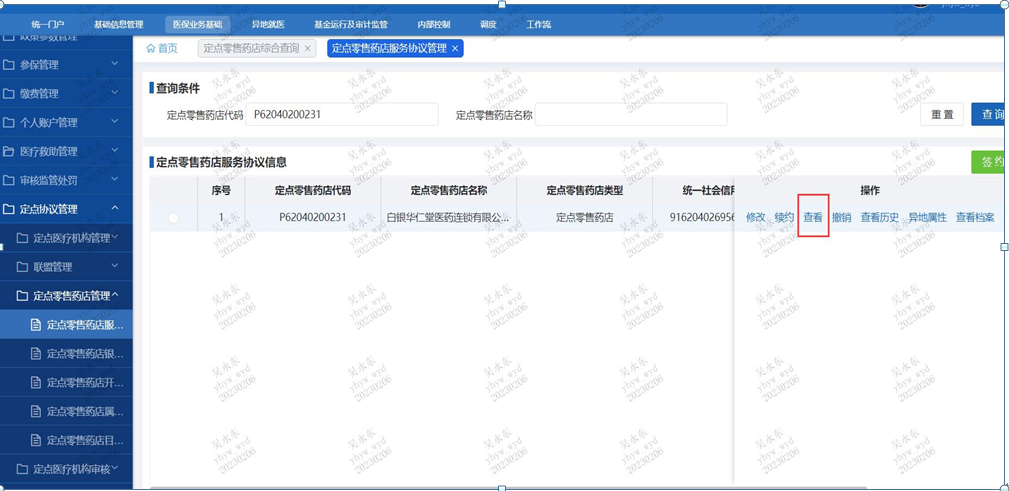
Task: Expand the 个人账户管理 chevron
Action: coord(115,122)
